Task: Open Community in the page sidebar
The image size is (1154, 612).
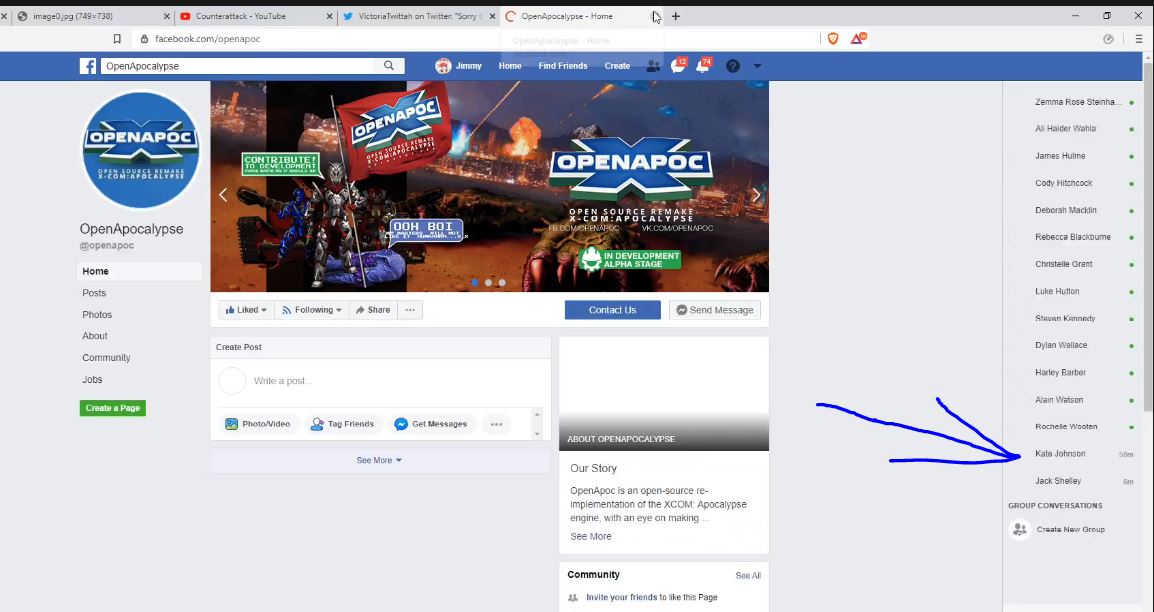Action: [x=106, y=357]
